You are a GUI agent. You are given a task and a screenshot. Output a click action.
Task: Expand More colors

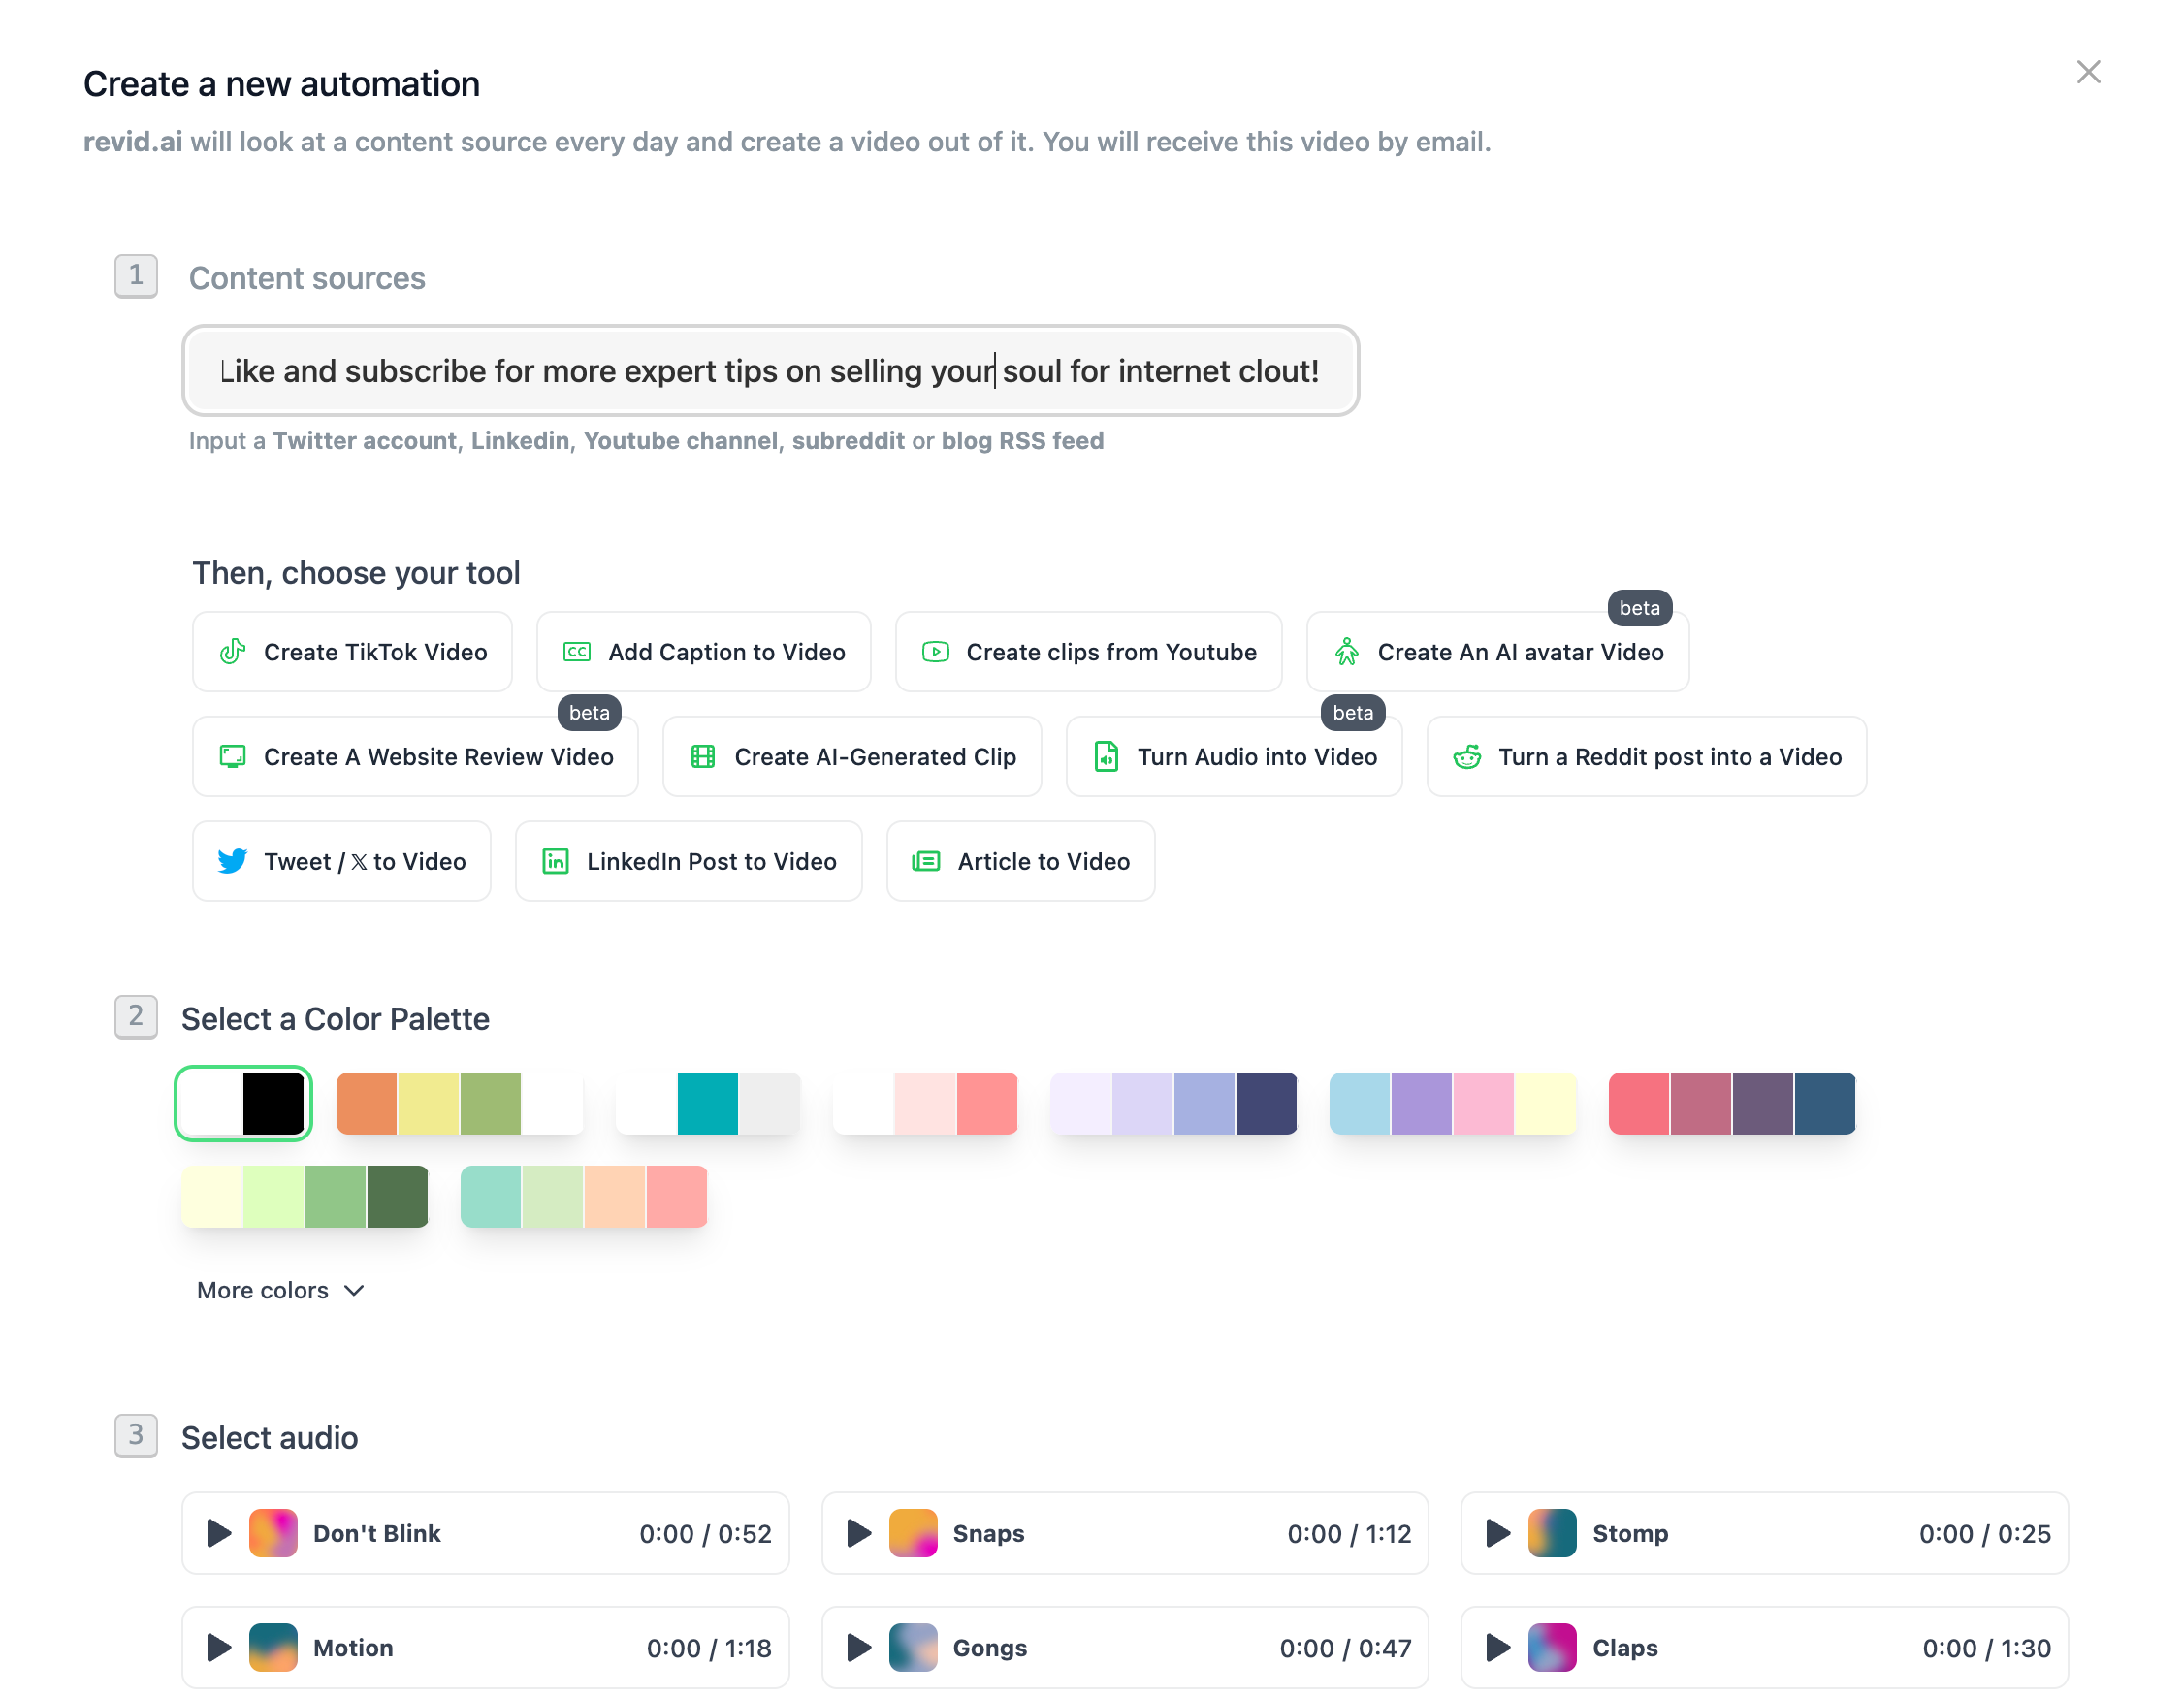(x=280, y=1290)
